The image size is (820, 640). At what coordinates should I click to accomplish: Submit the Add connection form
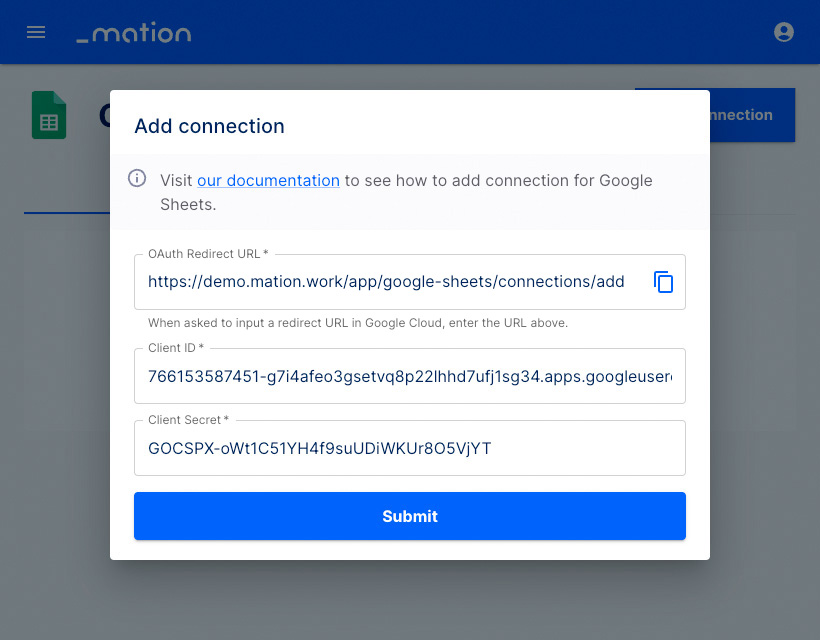[409, 516]
